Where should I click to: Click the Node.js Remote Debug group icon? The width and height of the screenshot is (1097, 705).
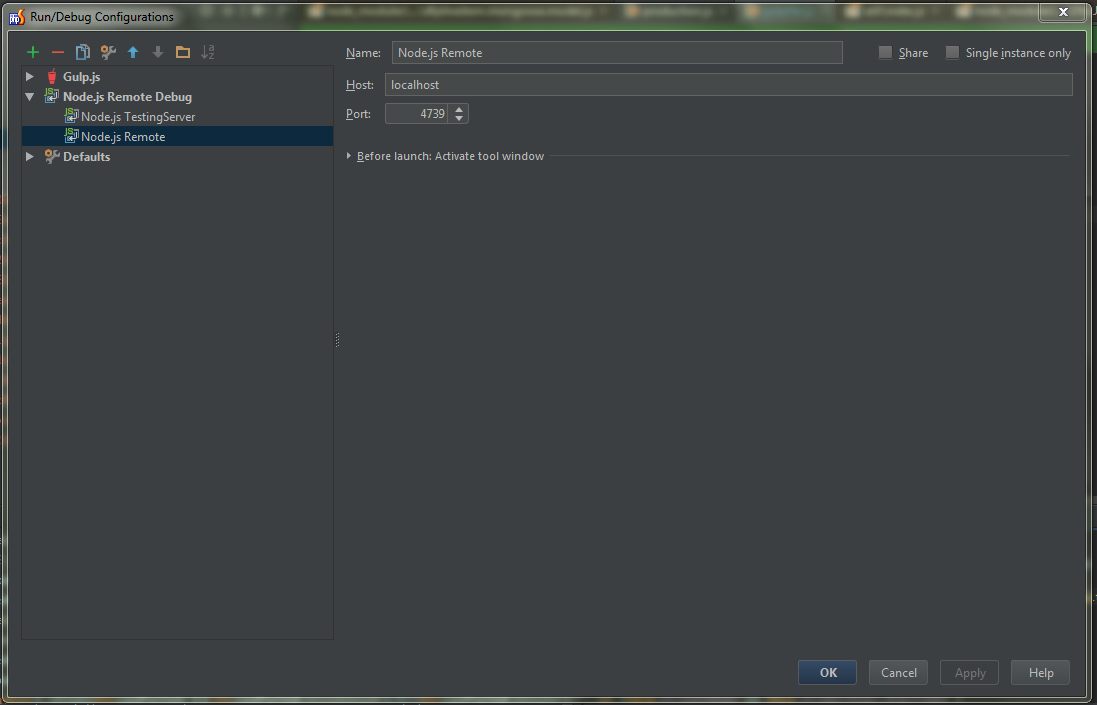click(51, 96)
